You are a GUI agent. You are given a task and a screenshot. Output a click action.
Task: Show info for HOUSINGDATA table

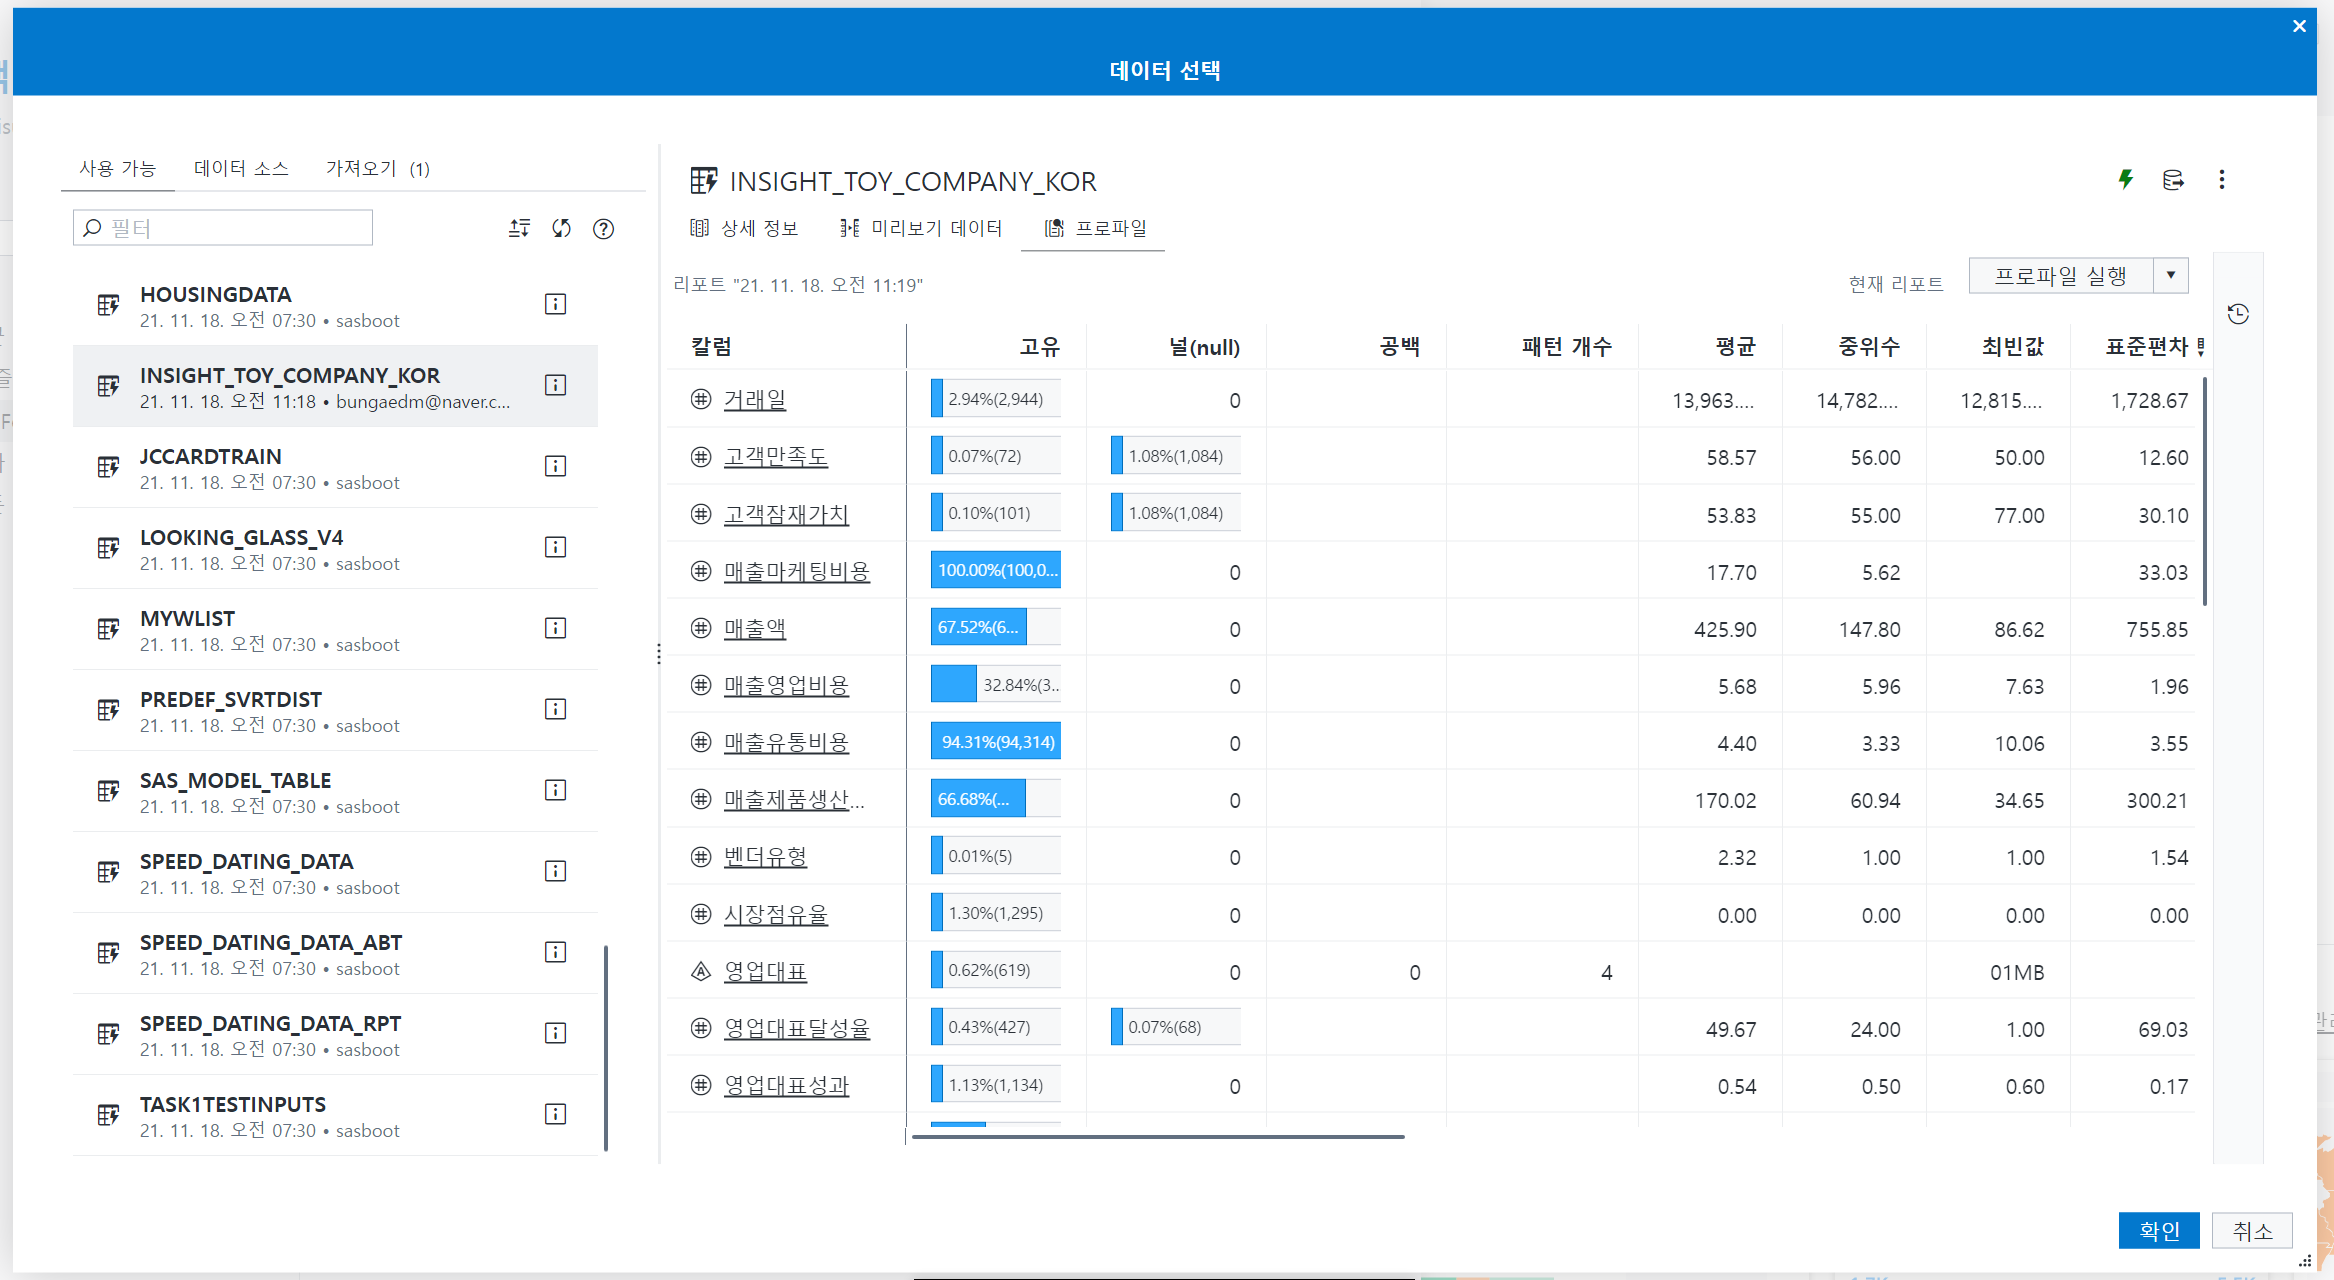(x=555, y=304)
